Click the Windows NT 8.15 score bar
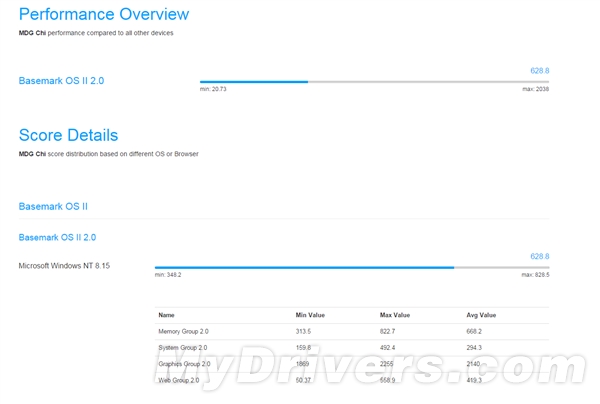Image resolution: width=600 pixels, height=404 pixels. tap(352, 267)
